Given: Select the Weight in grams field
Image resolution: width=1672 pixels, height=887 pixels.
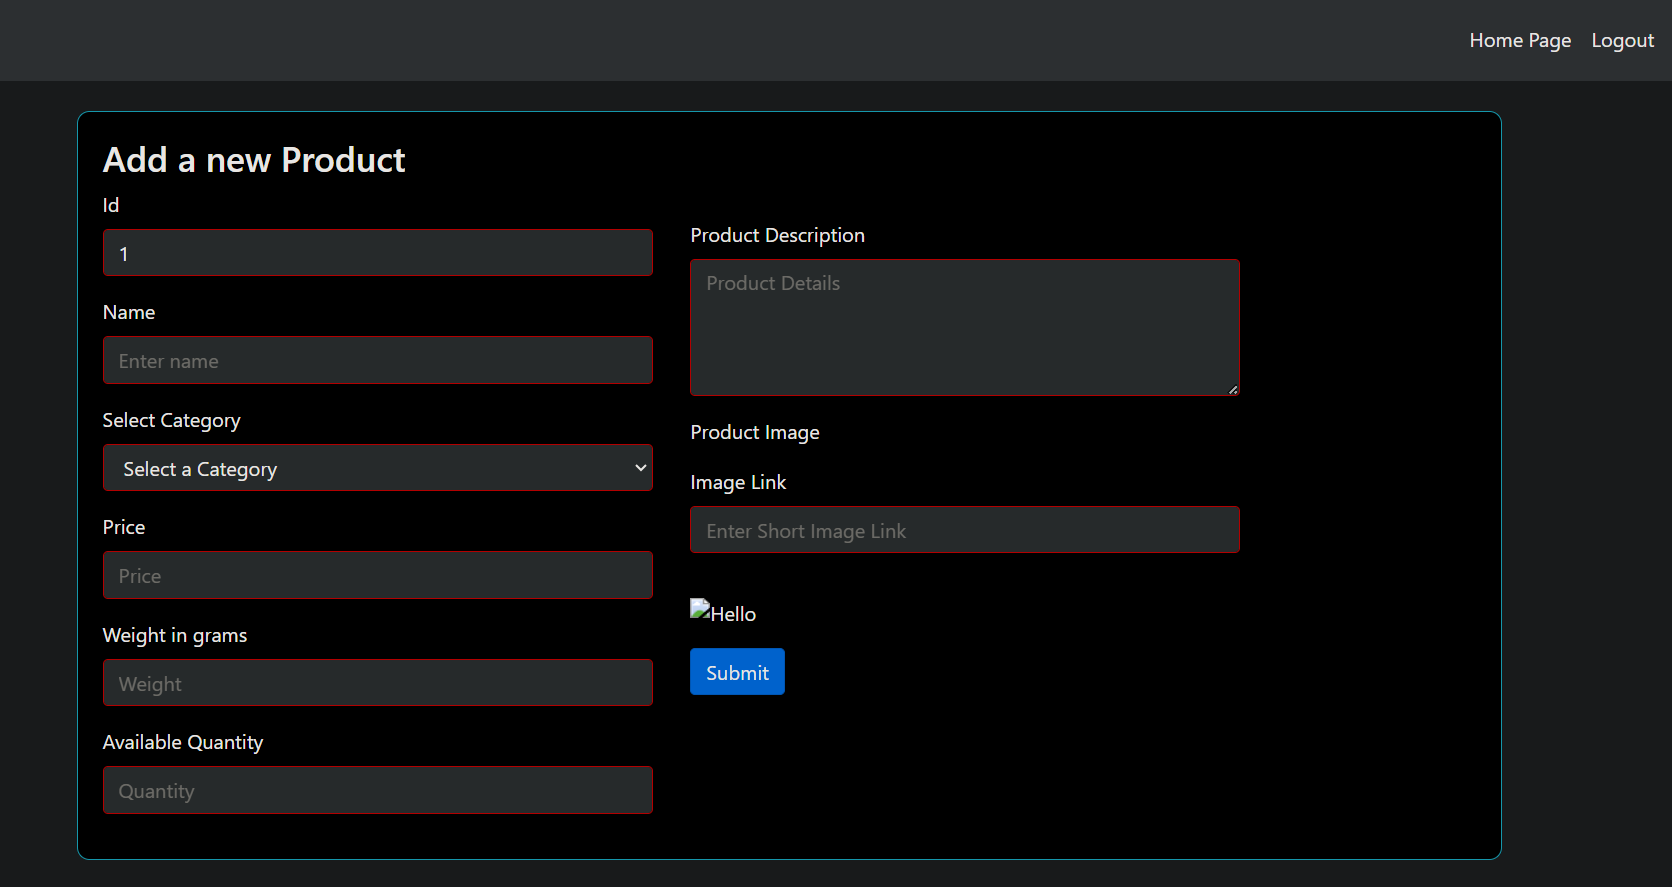Looking at the screenshot, I should (x=378, y=683).
